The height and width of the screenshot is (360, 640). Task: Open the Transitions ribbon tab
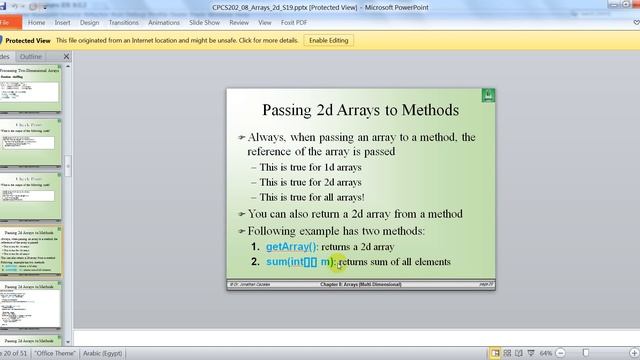[x=124, y=23]
